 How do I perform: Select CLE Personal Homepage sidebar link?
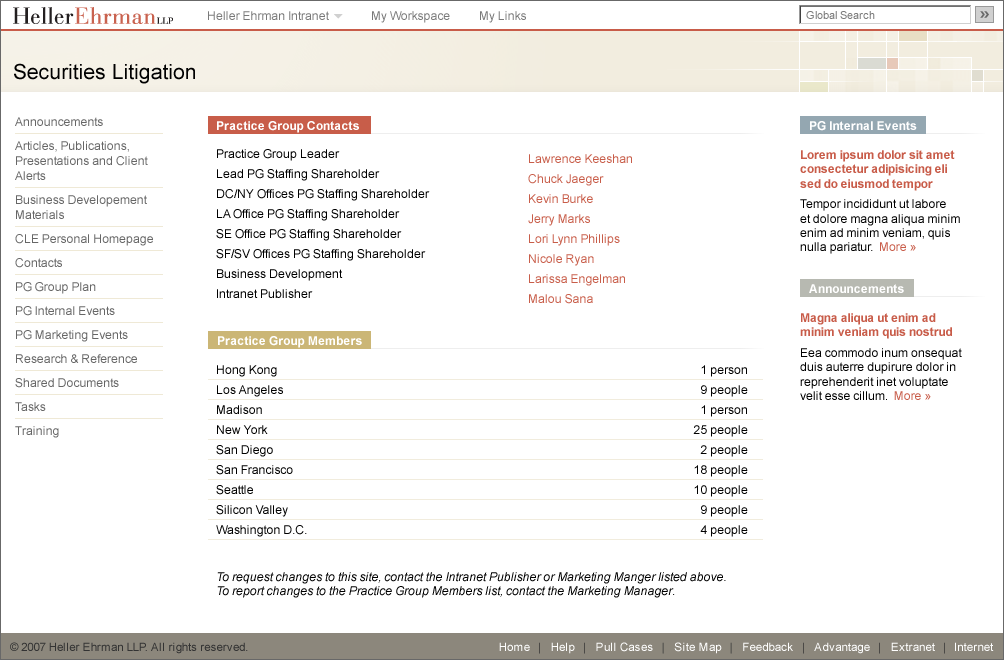pyautogui.click(x=84, y=239)
